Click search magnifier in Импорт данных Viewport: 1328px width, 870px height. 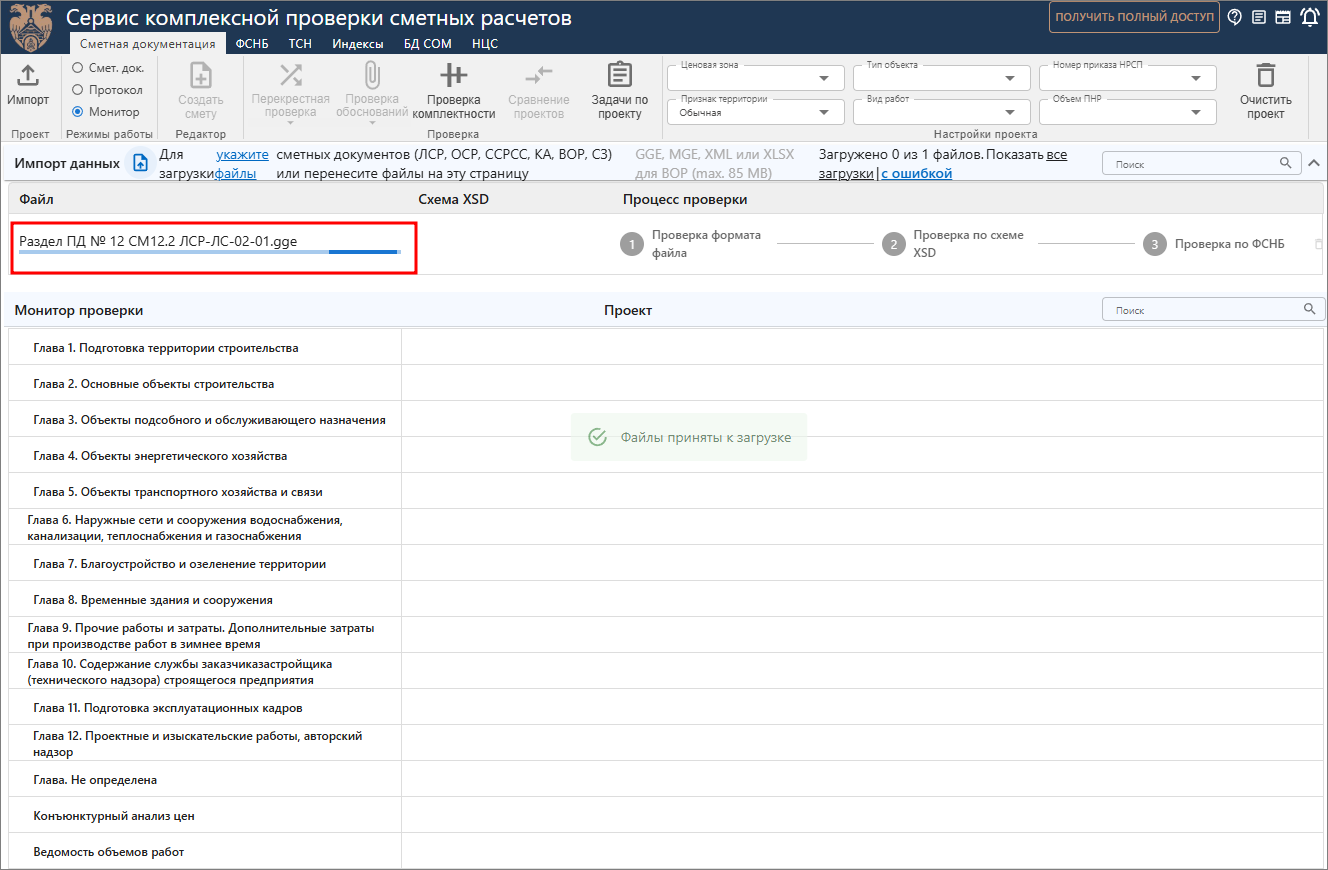point(1285,163)
